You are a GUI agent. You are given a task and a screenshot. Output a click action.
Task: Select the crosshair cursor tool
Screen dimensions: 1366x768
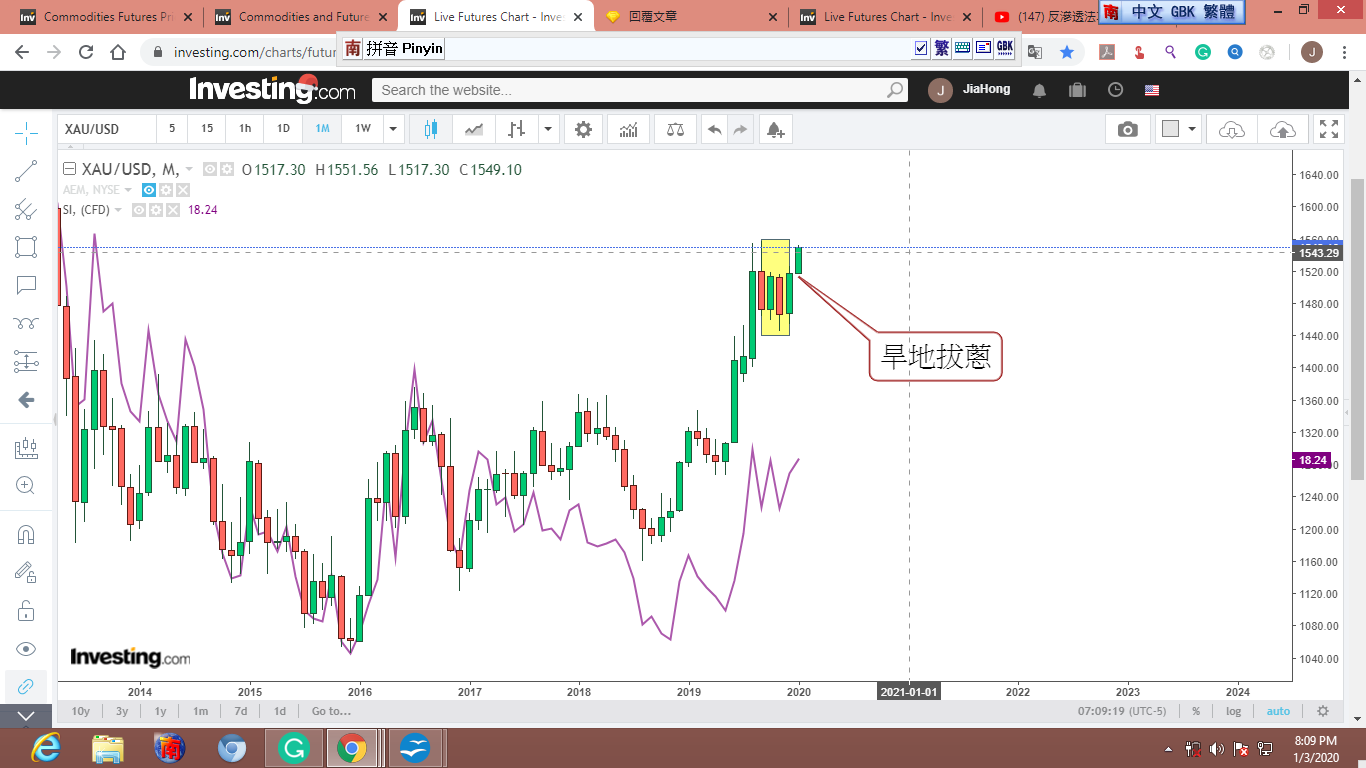tap(26, 132)
